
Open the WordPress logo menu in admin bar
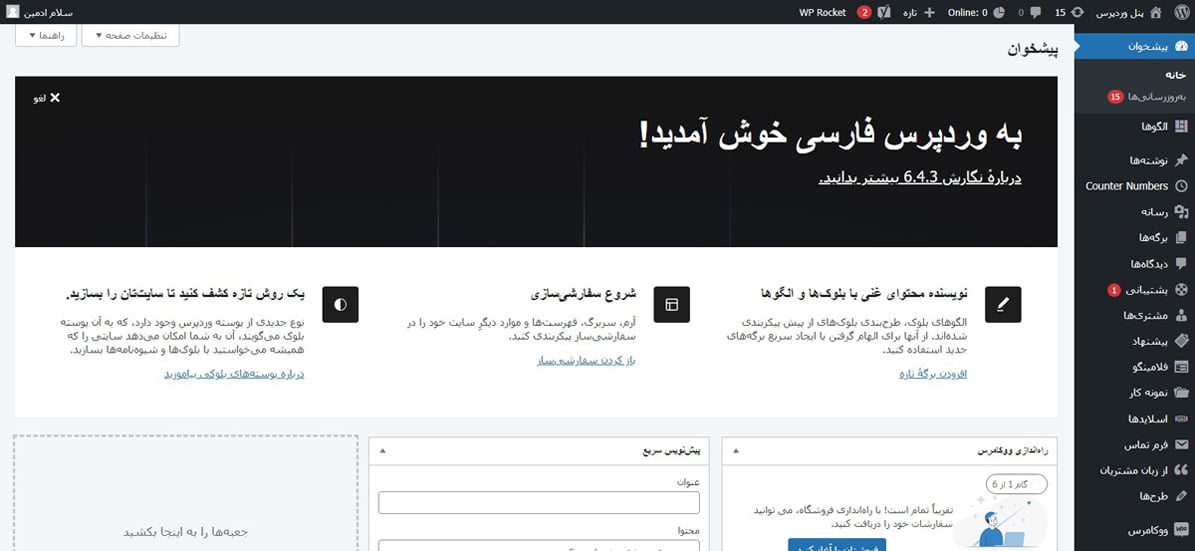[1181, 12]
